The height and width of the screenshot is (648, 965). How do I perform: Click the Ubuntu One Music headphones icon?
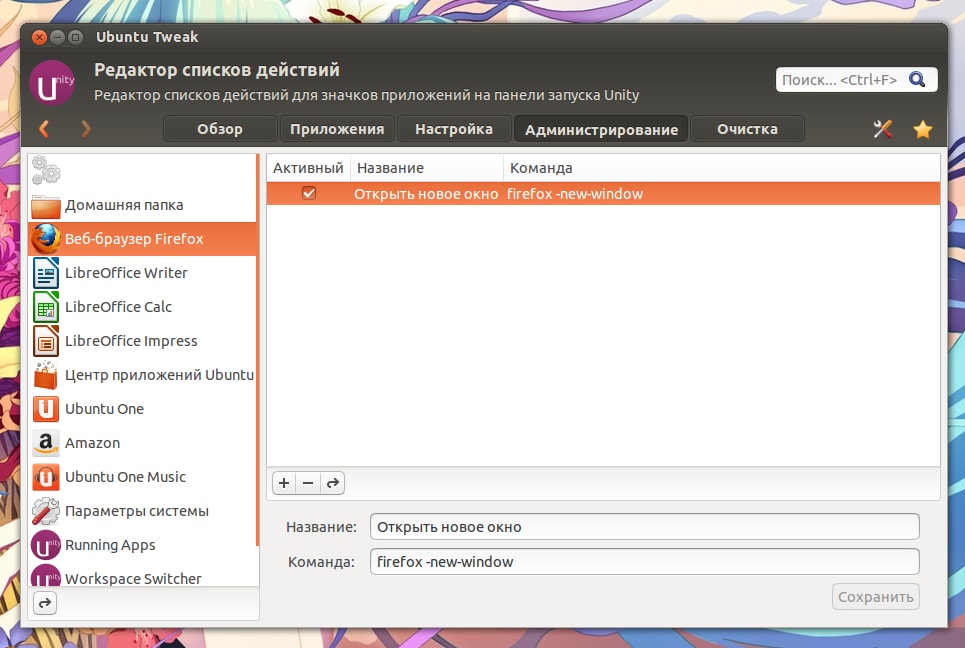click(46, 477)
